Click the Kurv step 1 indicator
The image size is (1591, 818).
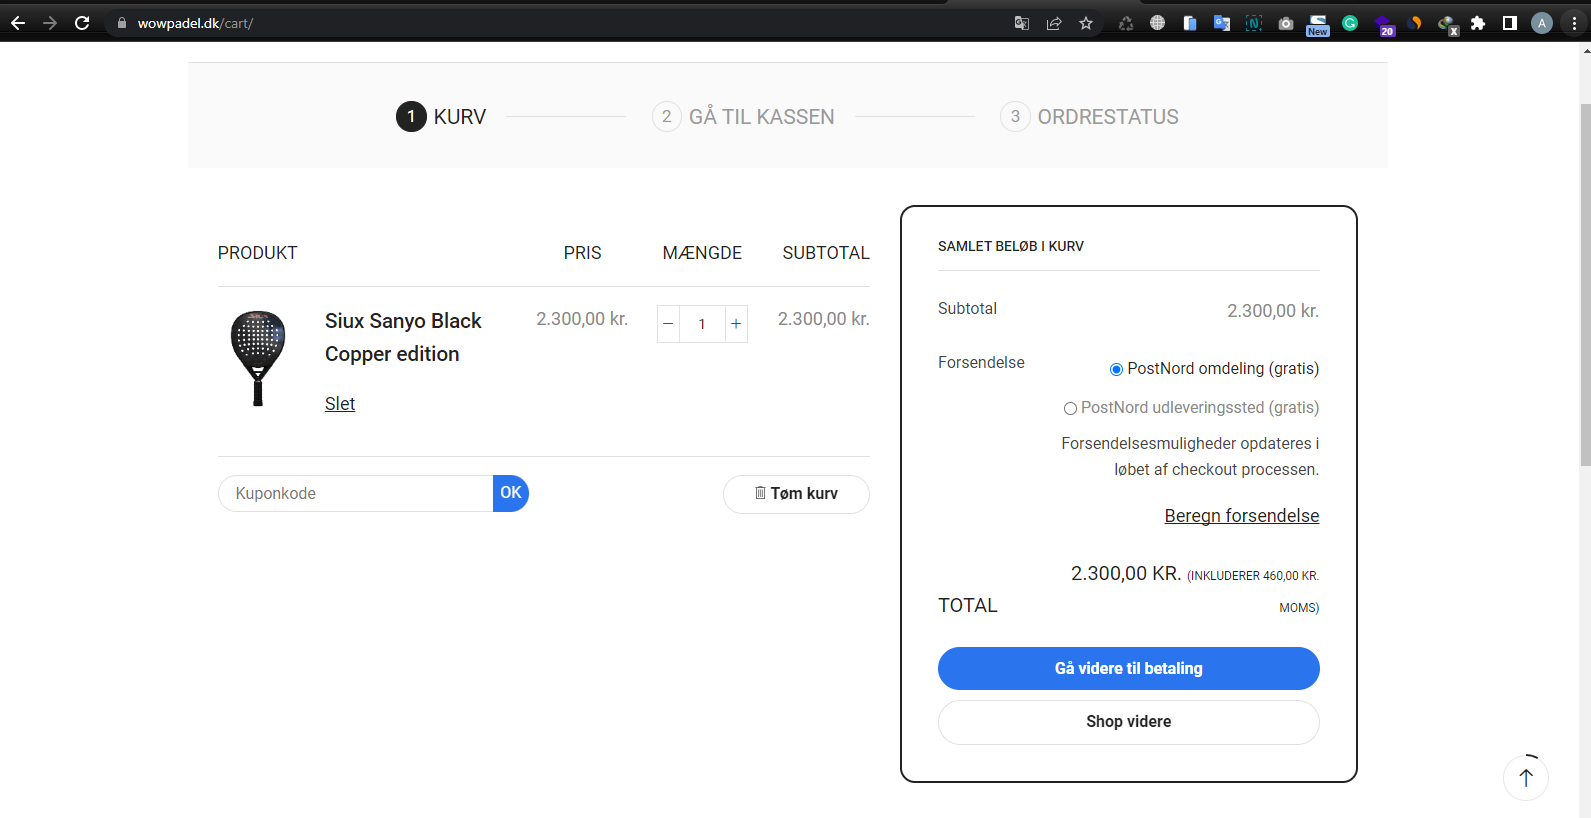441,117
